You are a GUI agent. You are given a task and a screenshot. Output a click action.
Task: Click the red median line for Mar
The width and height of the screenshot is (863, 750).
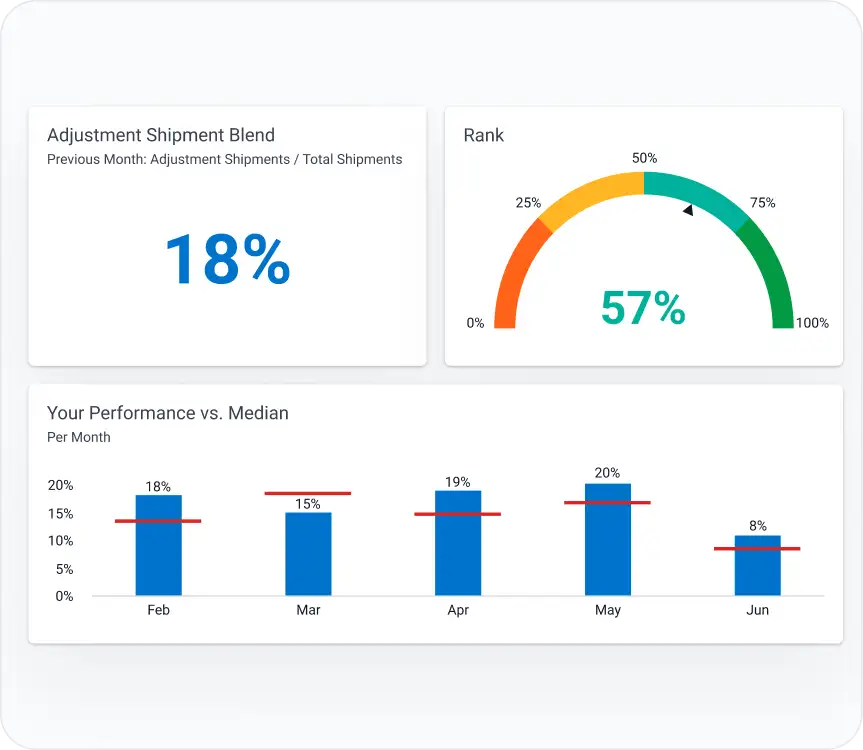point(308,493)
